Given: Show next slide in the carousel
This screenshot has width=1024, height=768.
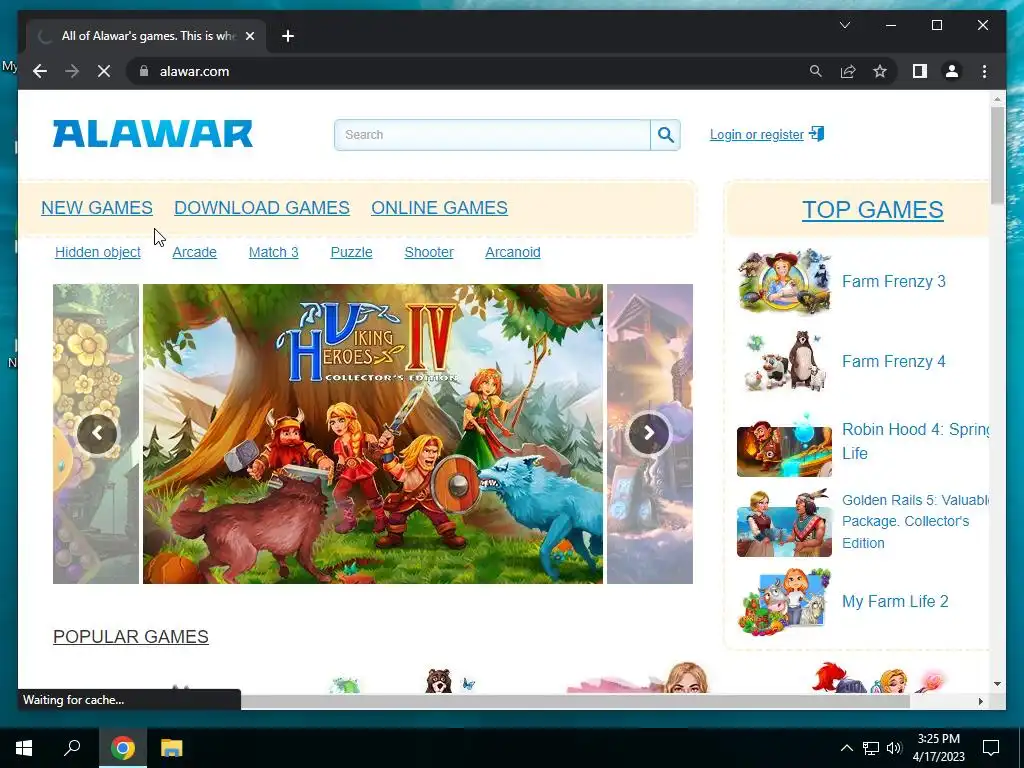Looking at the screenshot, I should click(648, 433).
